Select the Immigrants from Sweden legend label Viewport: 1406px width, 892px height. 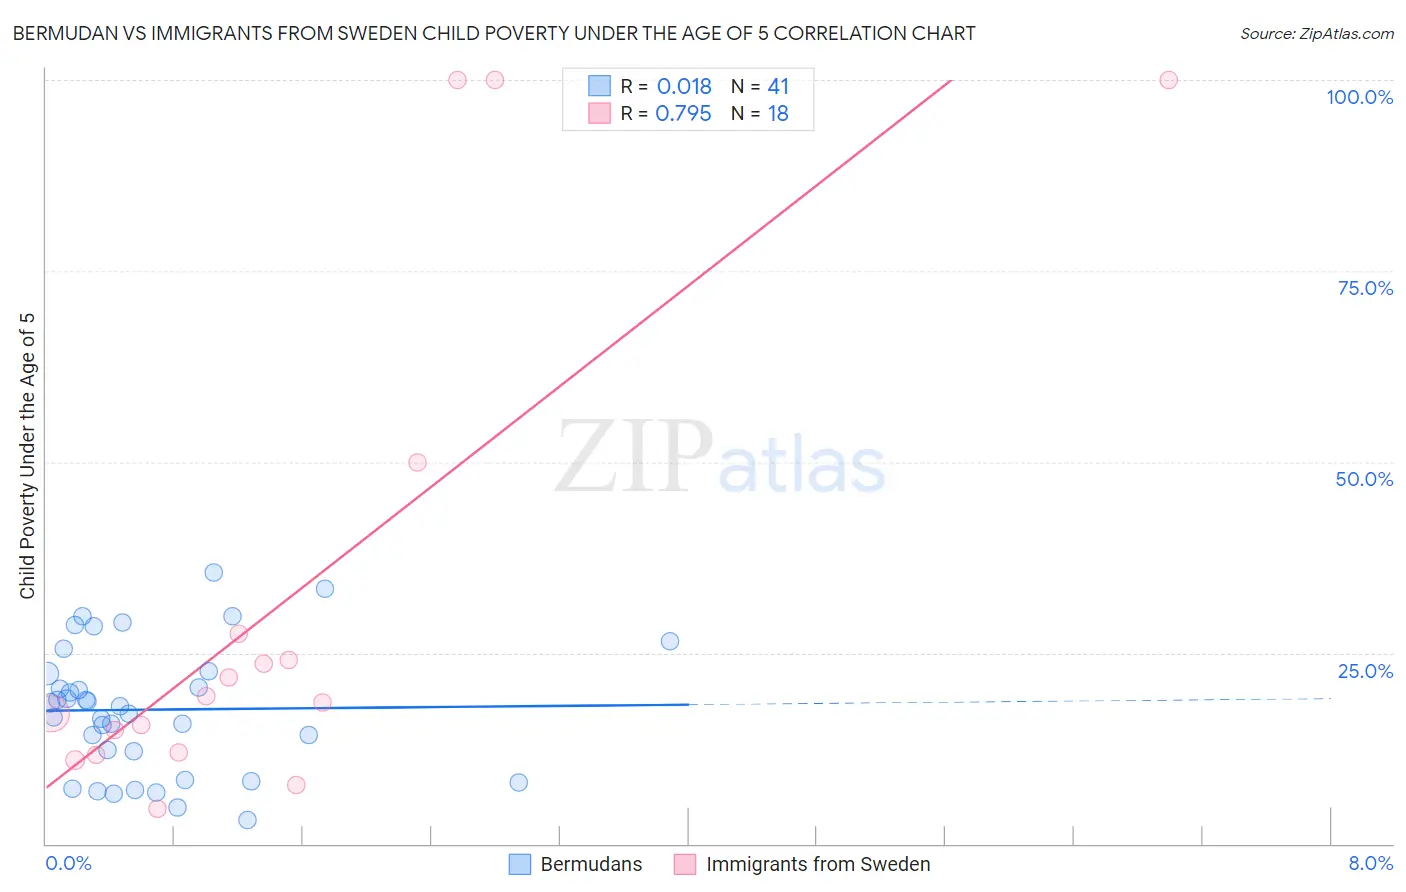point(818,864)
